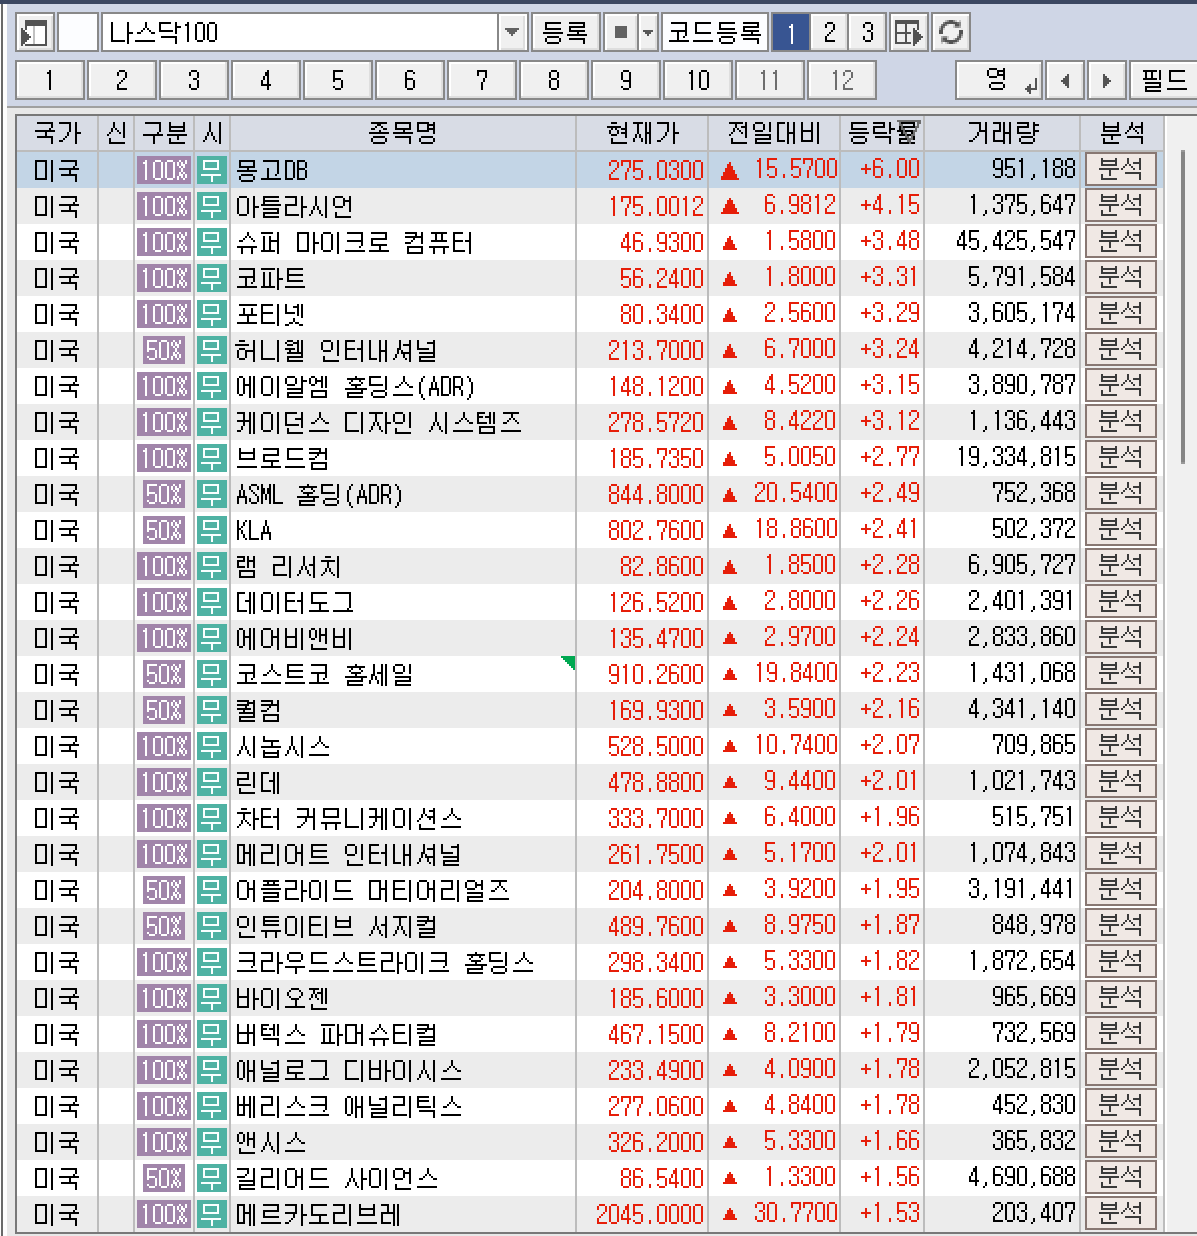The image size is (1197, 1236).
Task: Click the 무 icon in 코파트 row
Action: (211, 278)
